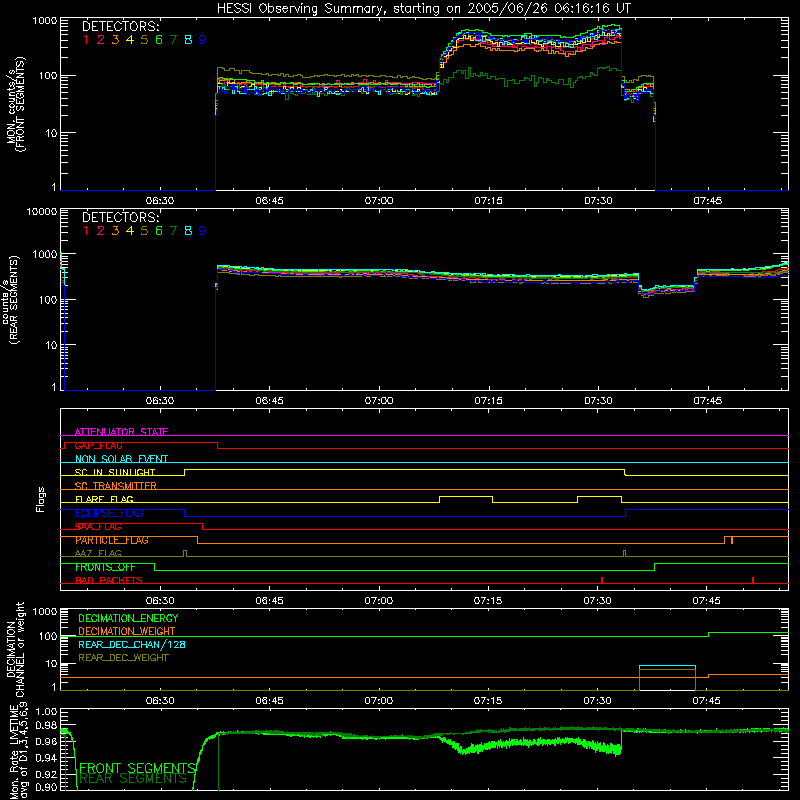Click the 07:30 tick label under the Flags plot

pyautogui.click(x=597, y=601)
